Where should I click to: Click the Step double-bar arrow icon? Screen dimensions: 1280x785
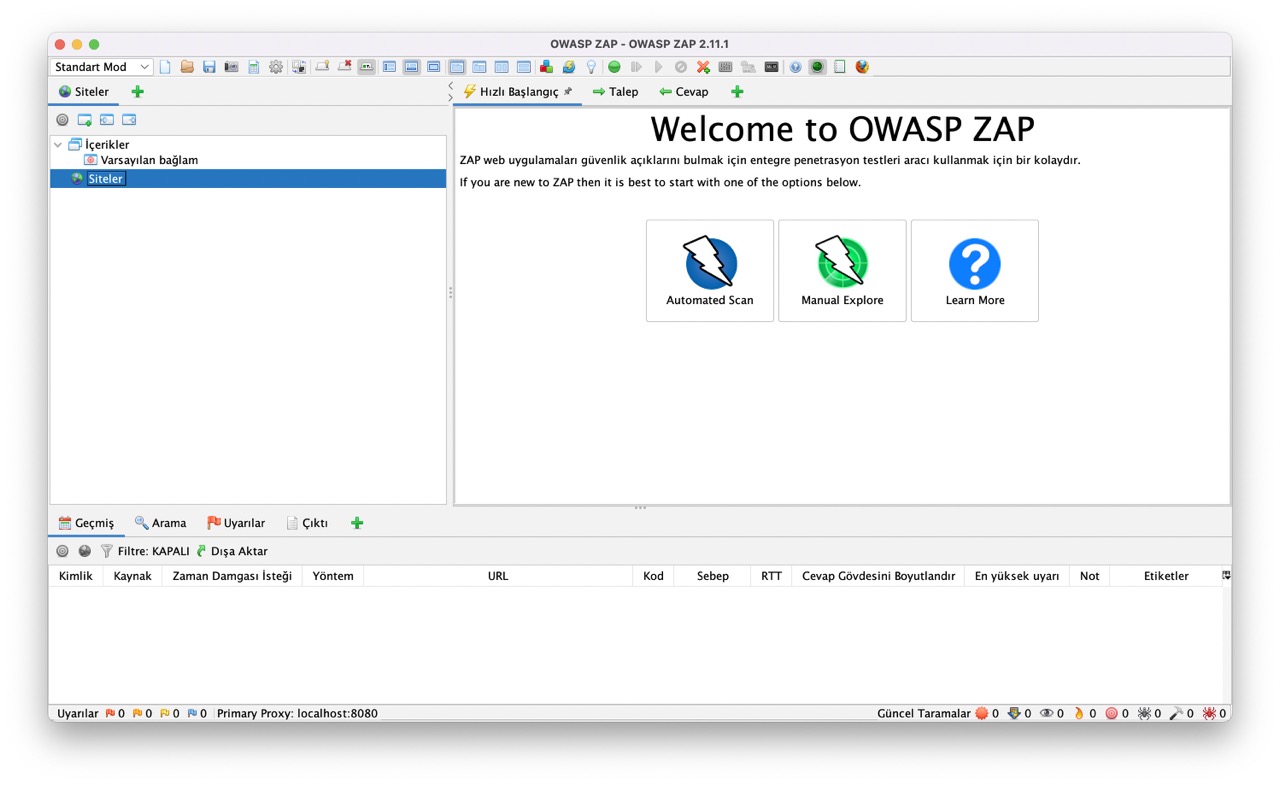tap(636, 67)
